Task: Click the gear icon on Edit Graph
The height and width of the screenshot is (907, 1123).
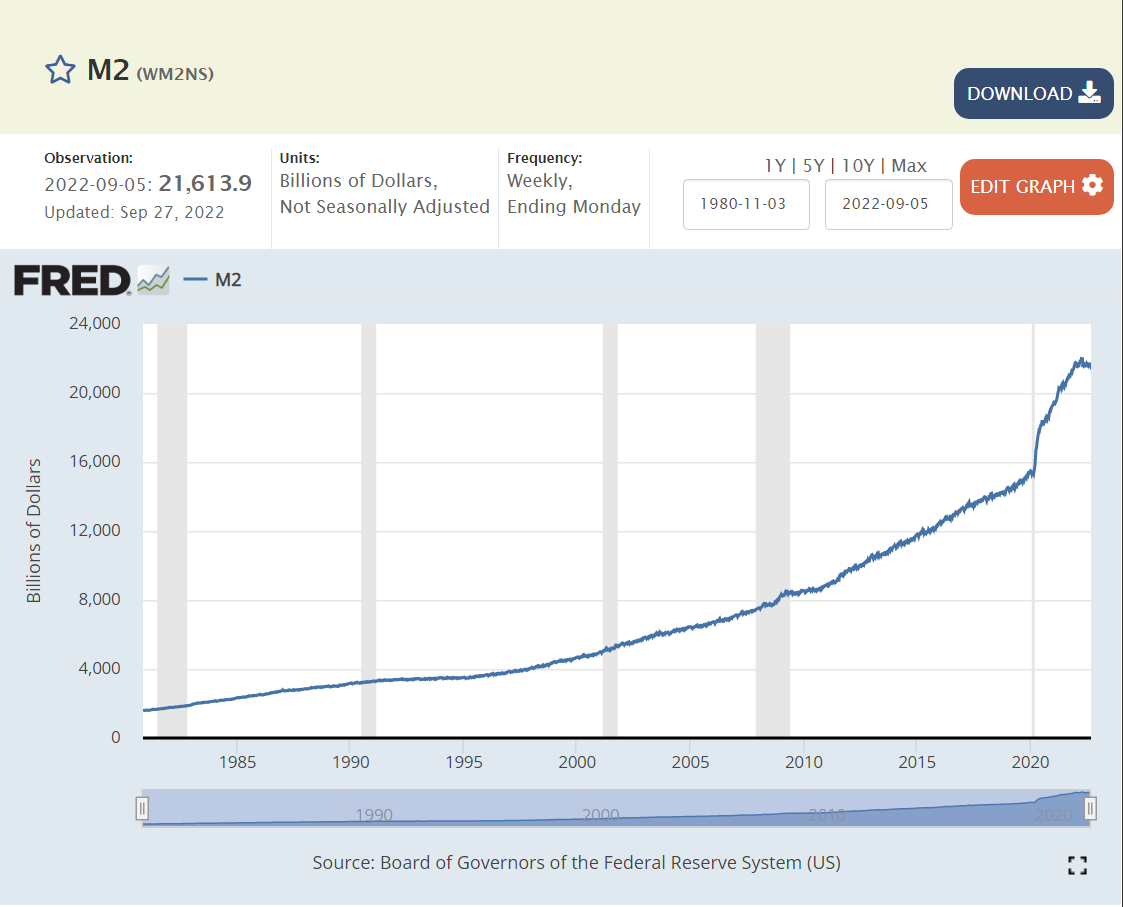Action: (1092, 186)
